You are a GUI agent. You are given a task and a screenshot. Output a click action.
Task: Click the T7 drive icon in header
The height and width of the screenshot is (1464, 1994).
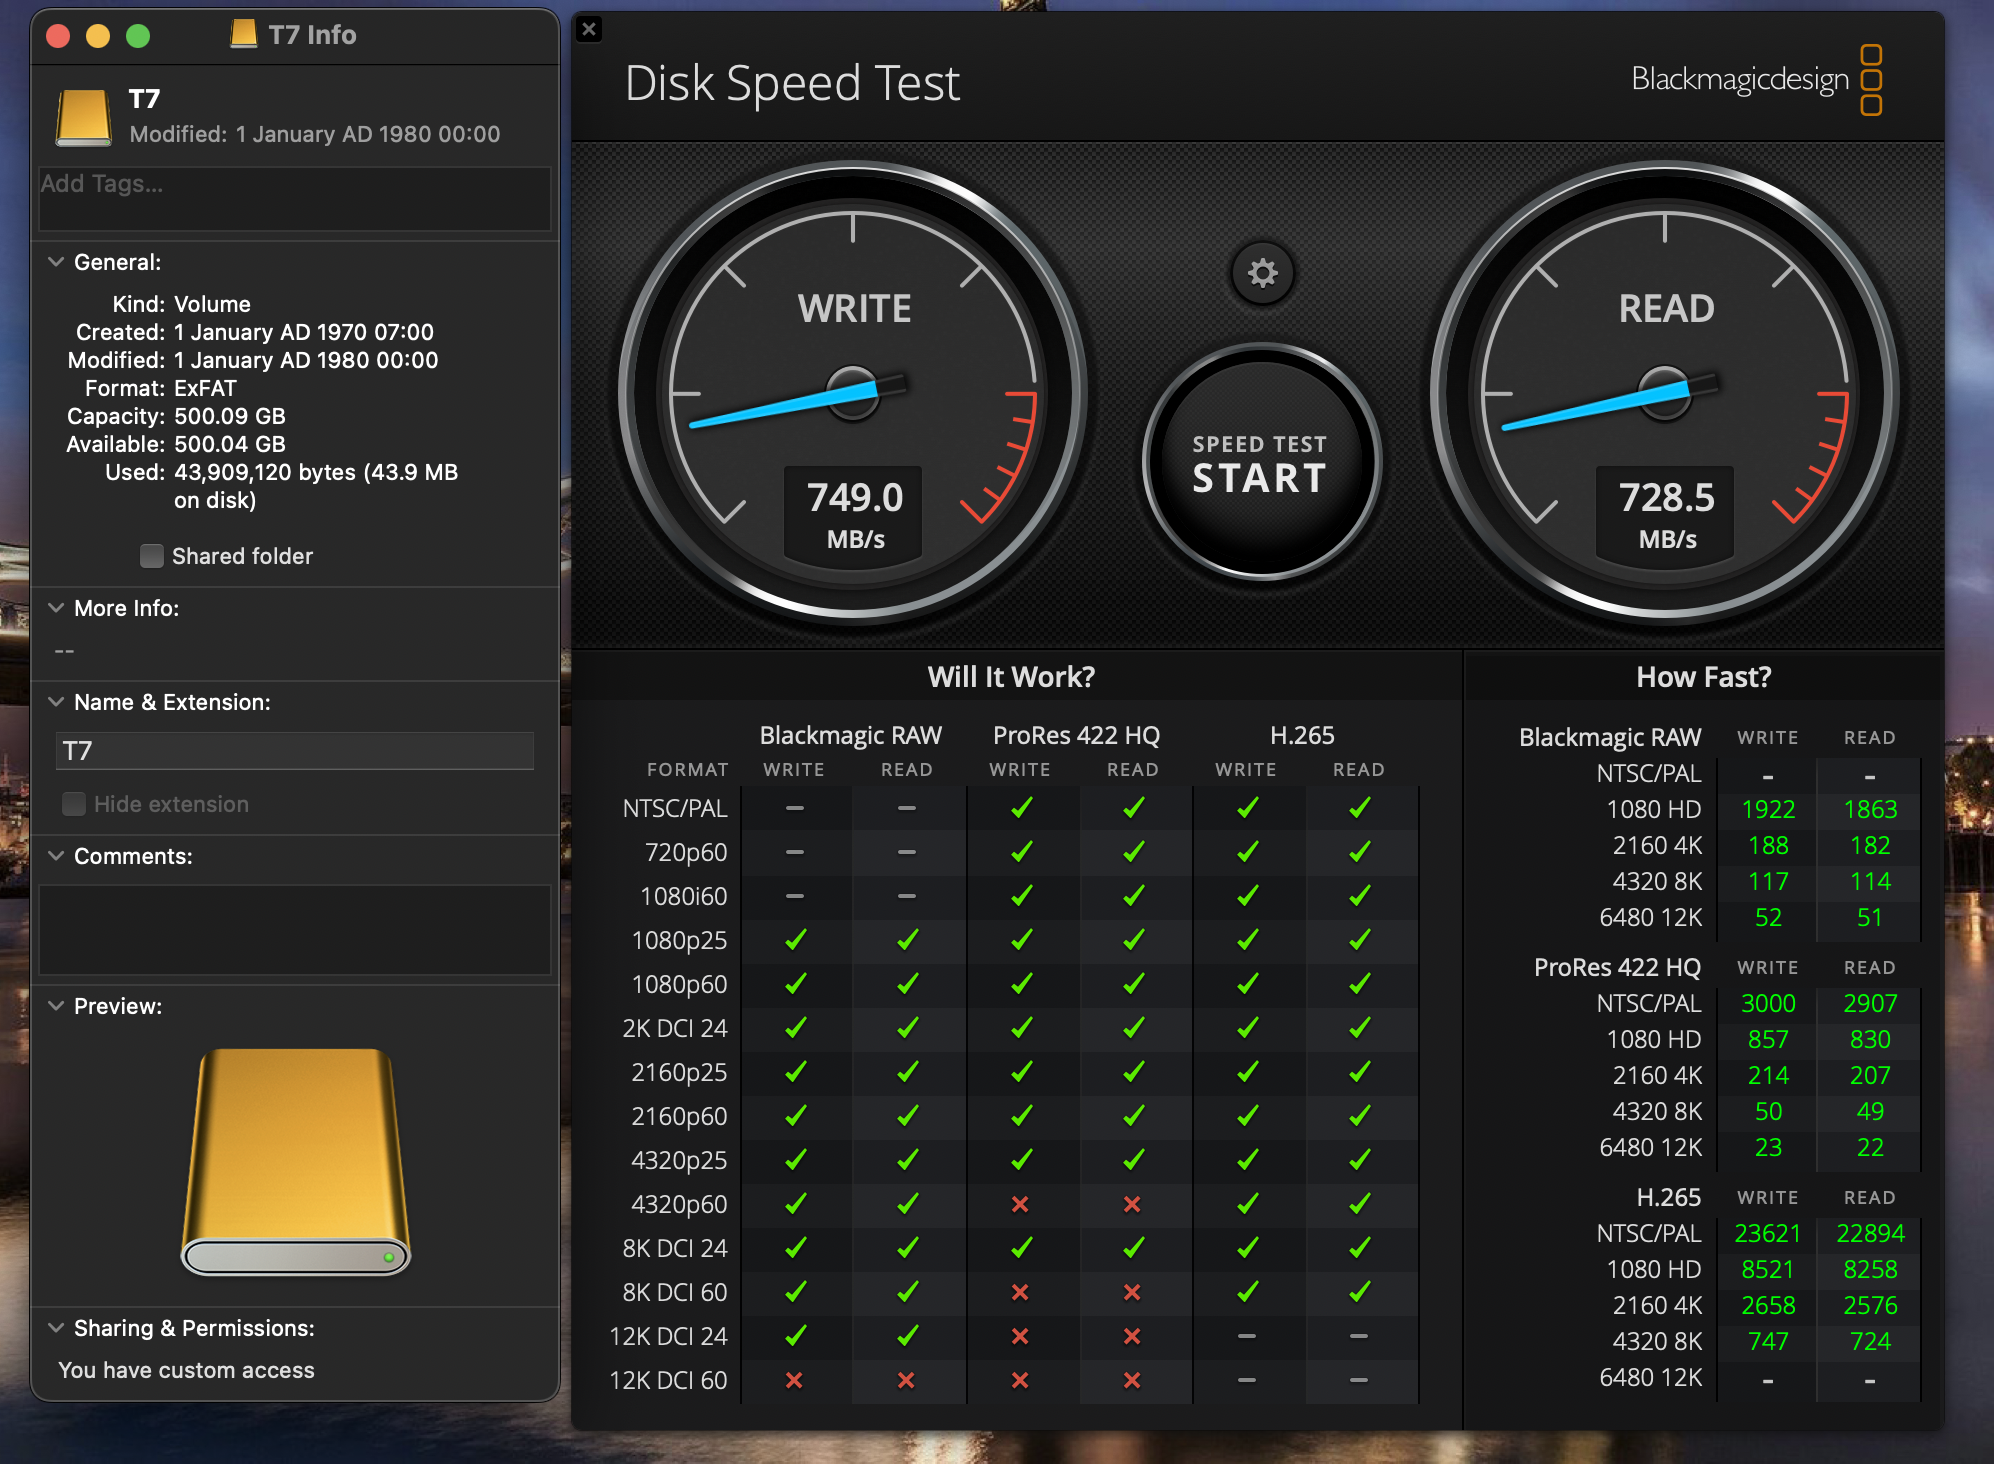[84, 117]
